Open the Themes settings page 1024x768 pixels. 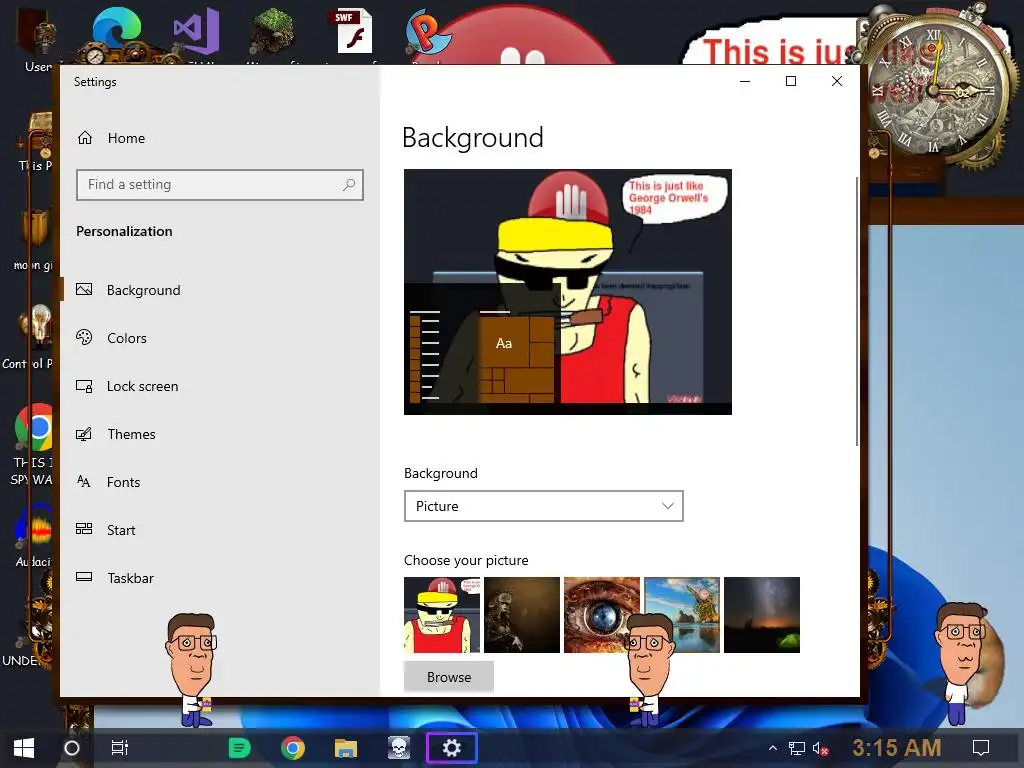(x=131, y=434)
